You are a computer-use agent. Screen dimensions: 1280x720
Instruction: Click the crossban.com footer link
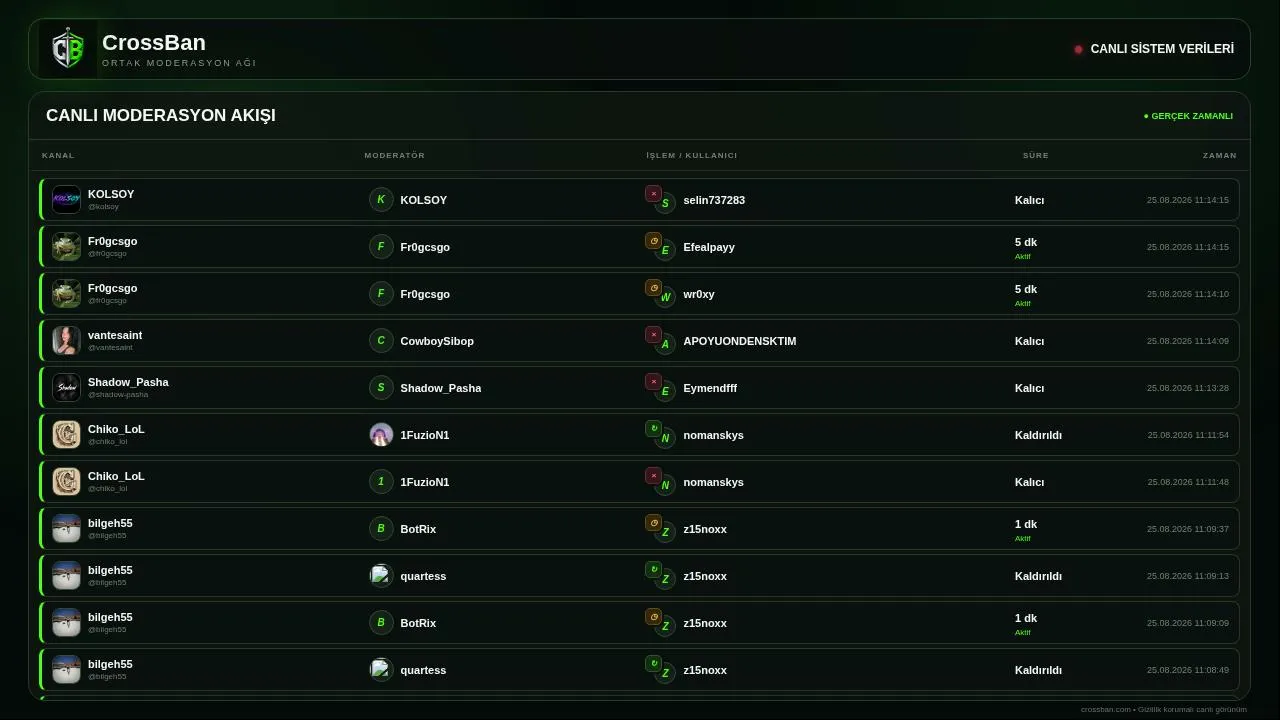pos(1105,709)
